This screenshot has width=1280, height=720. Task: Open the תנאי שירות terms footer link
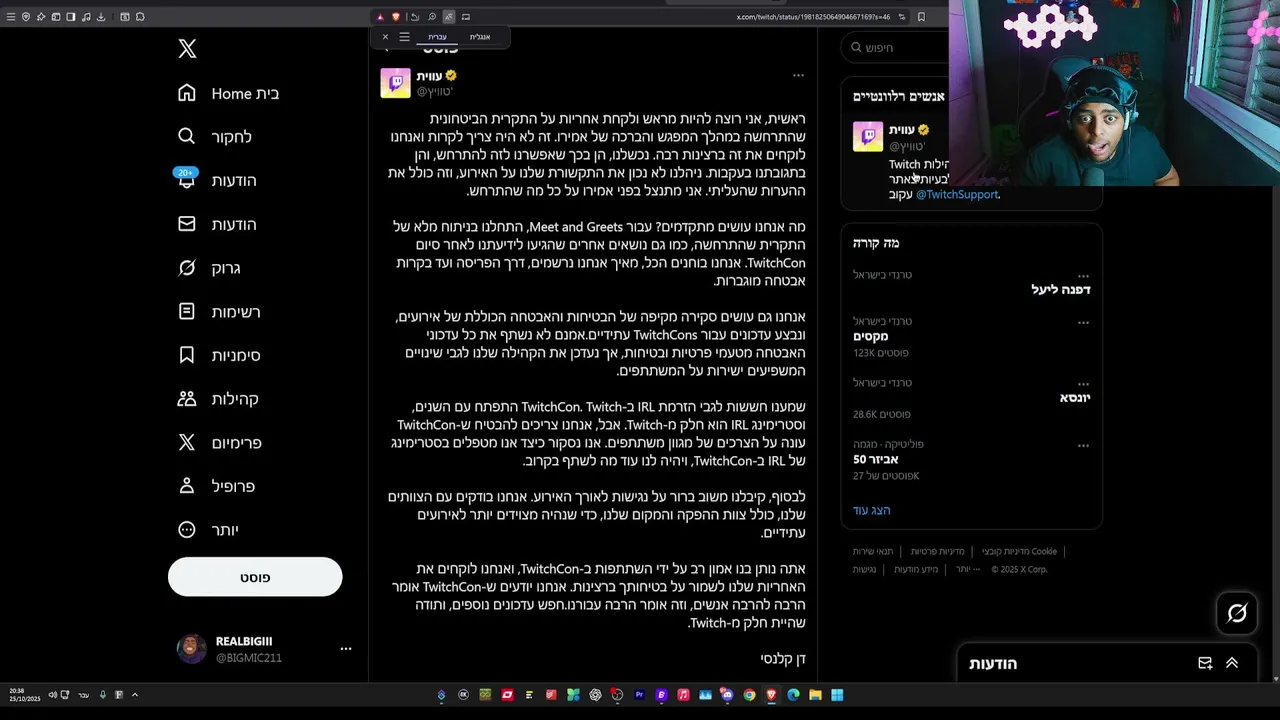(873, 551)
